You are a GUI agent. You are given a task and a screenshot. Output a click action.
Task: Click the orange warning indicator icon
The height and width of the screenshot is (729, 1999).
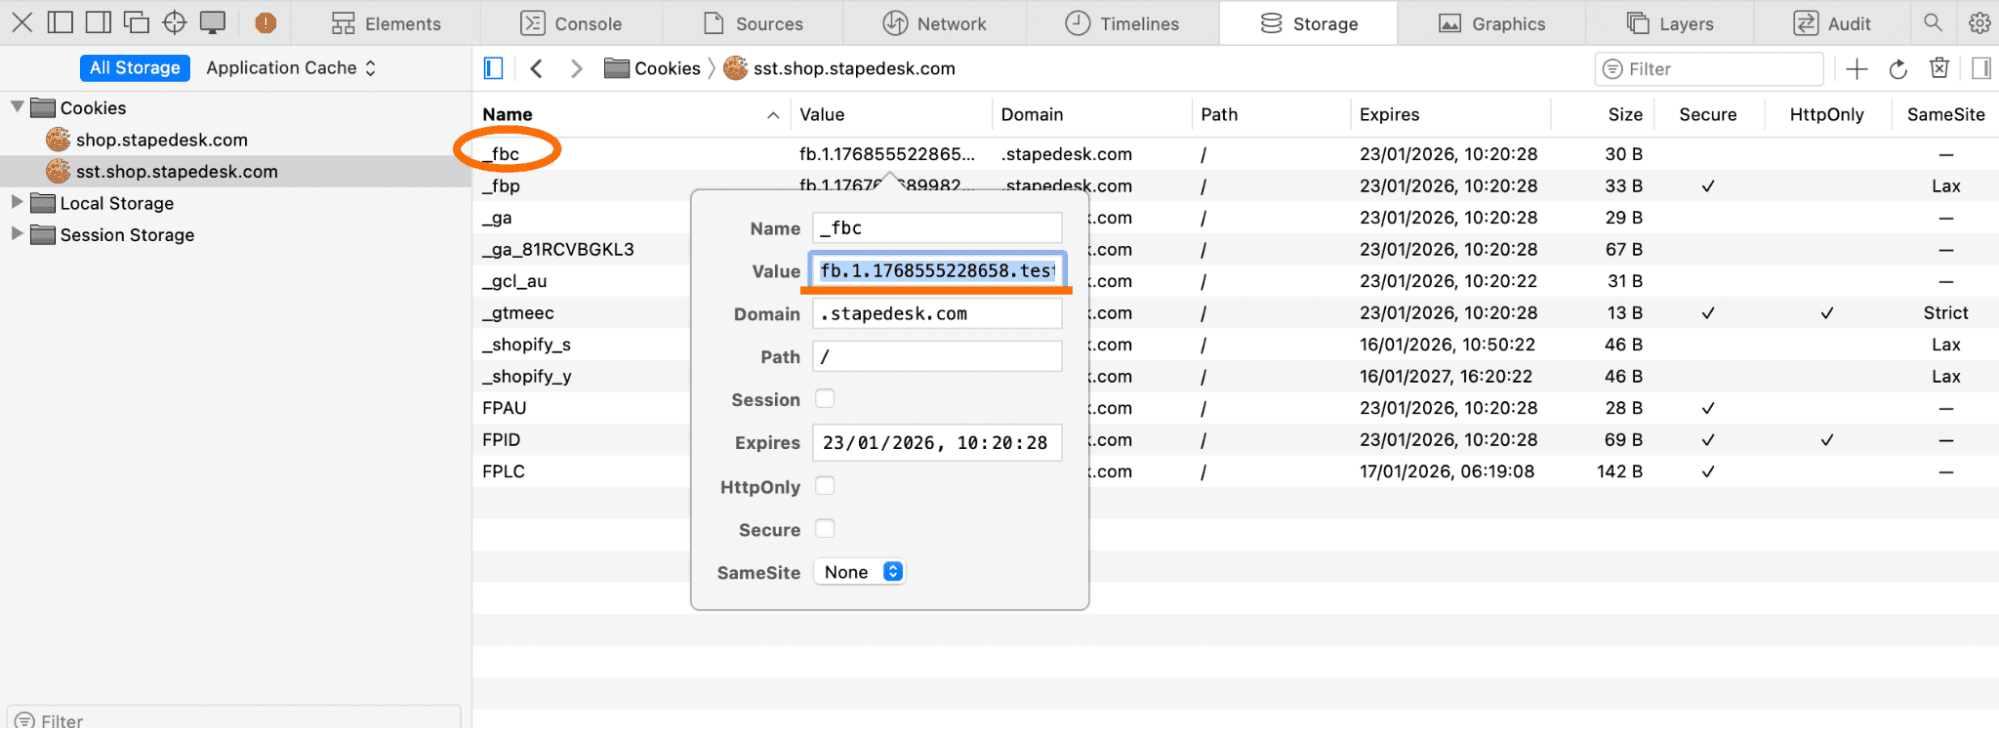(265, 23)
